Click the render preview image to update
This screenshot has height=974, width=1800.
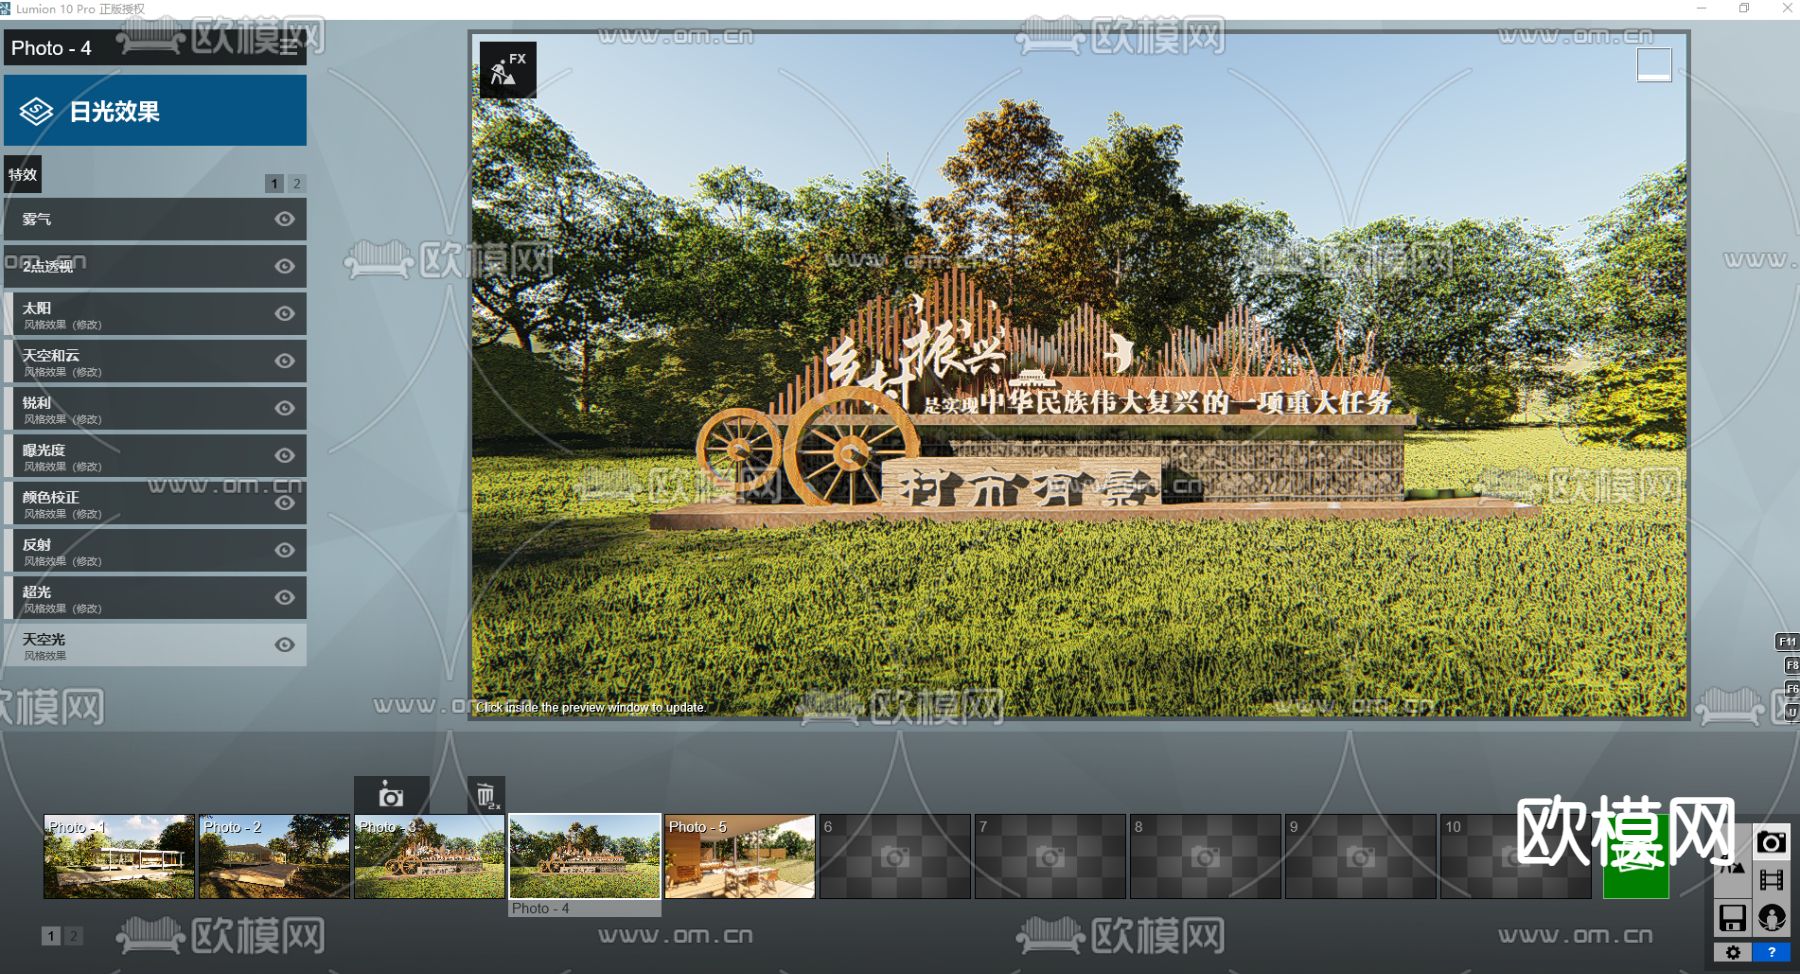click(1079, 375)
